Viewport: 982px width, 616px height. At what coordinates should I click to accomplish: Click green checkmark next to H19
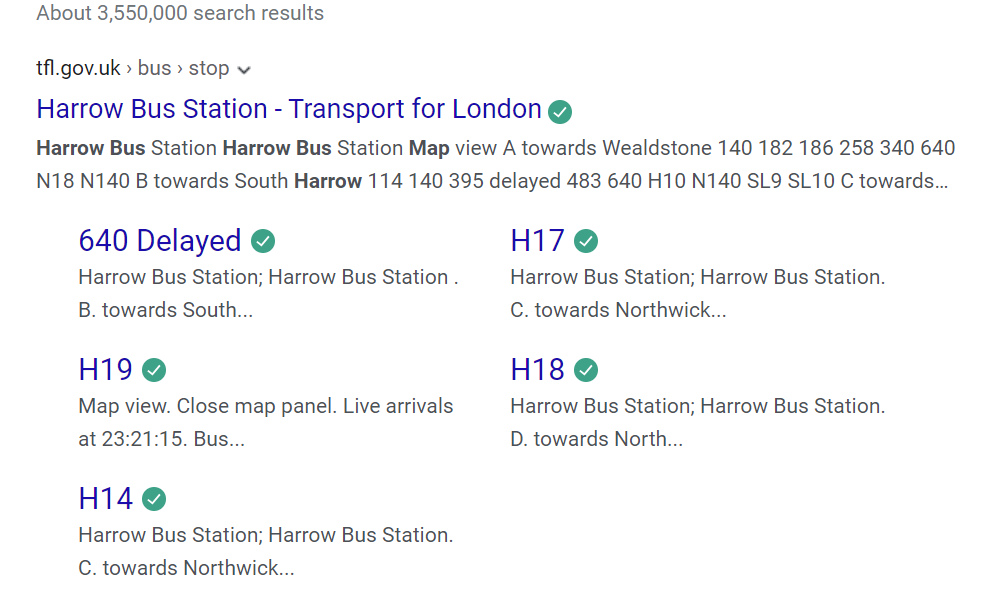[154, 370]
